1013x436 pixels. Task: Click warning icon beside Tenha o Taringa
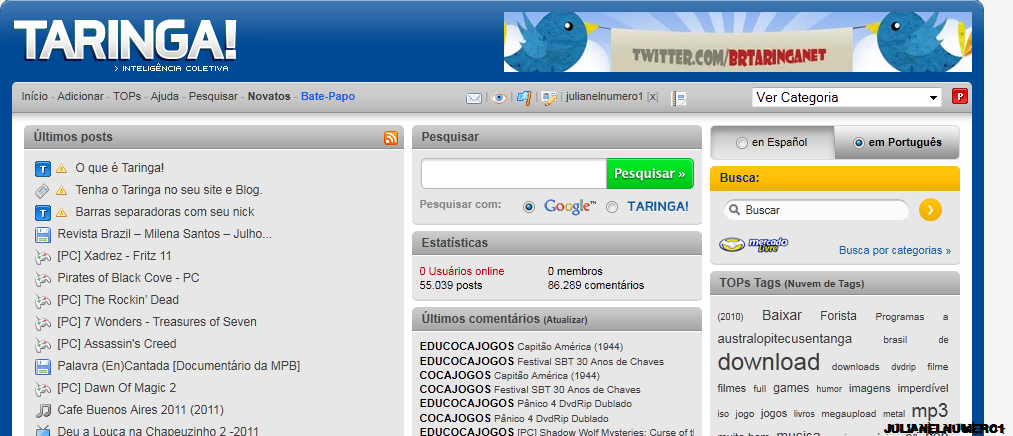point(61,190)
